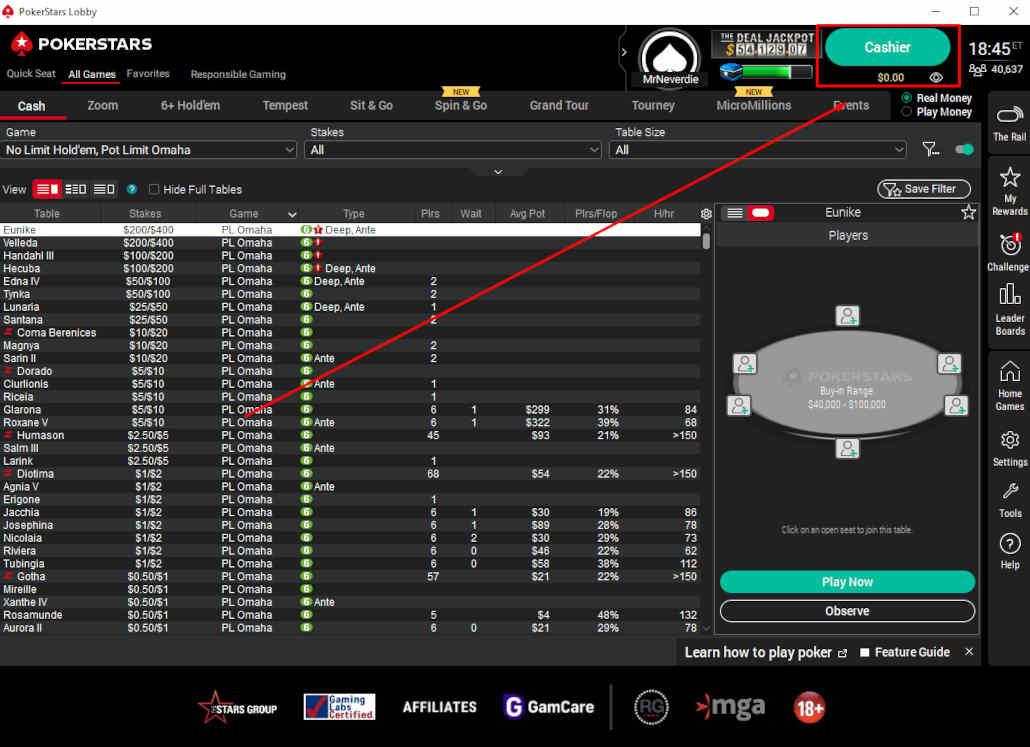Take the top open seat at table
The height and width of the screenshot is (747, 1030).
click(x=847, y=316)
